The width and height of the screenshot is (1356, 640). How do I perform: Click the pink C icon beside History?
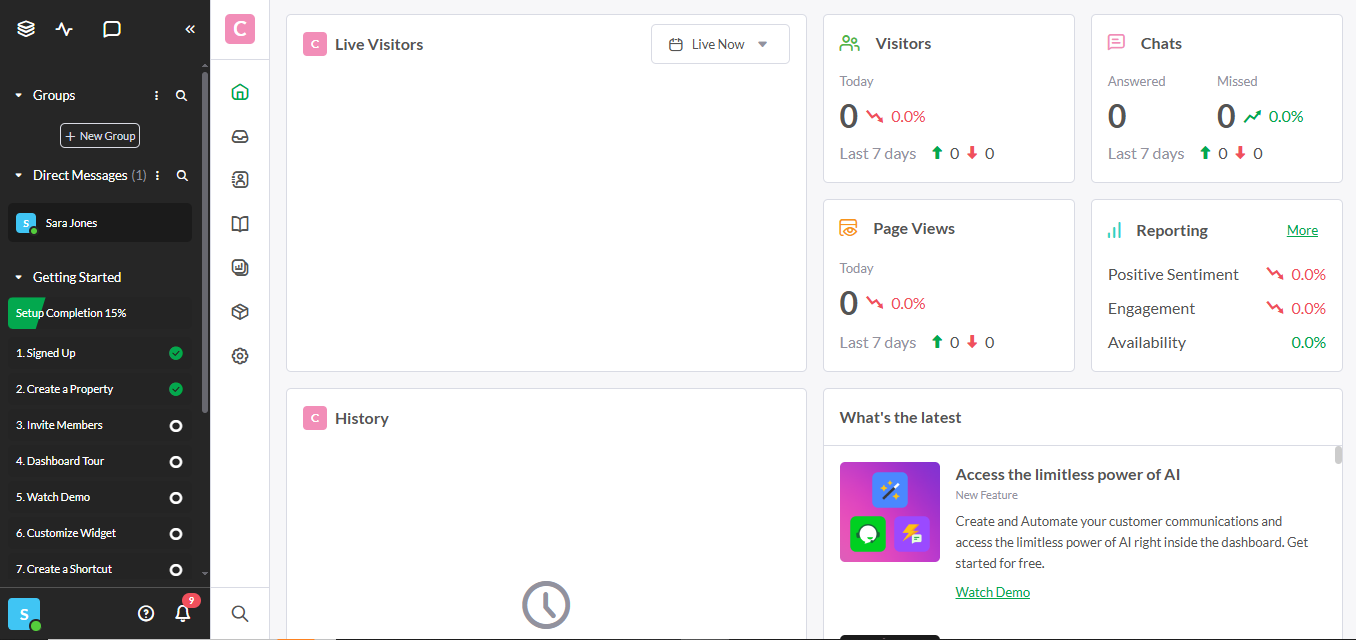point(315,418)
